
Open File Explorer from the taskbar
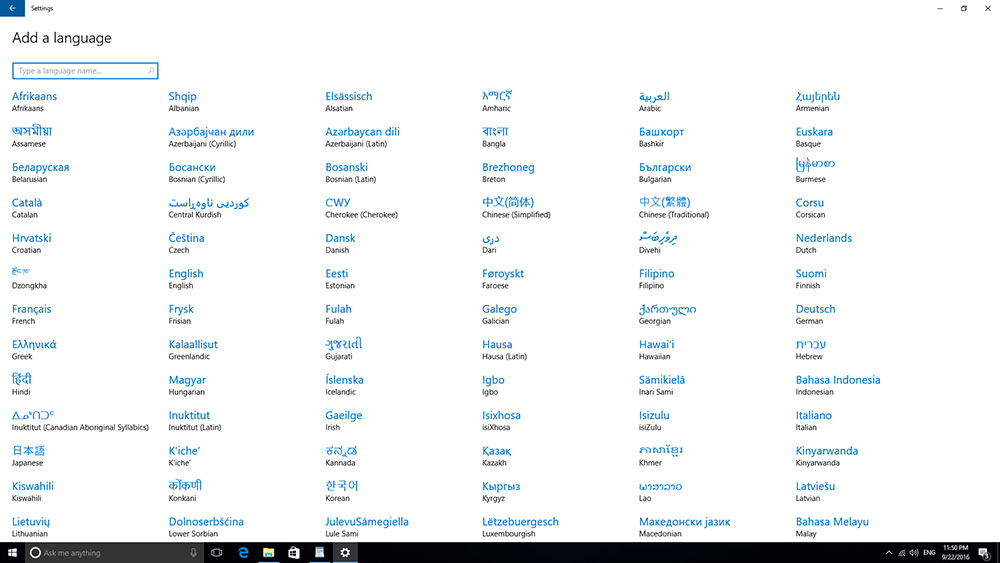tap(269, 552)
